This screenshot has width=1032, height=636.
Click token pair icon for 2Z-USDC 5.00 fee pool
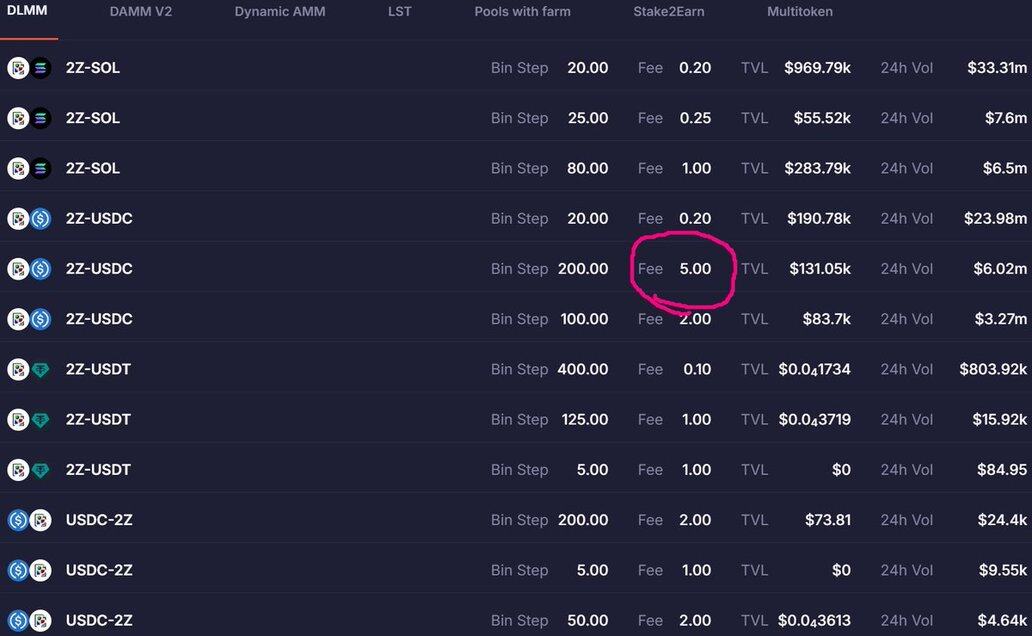pyautogui.click(x=29, y=269)
